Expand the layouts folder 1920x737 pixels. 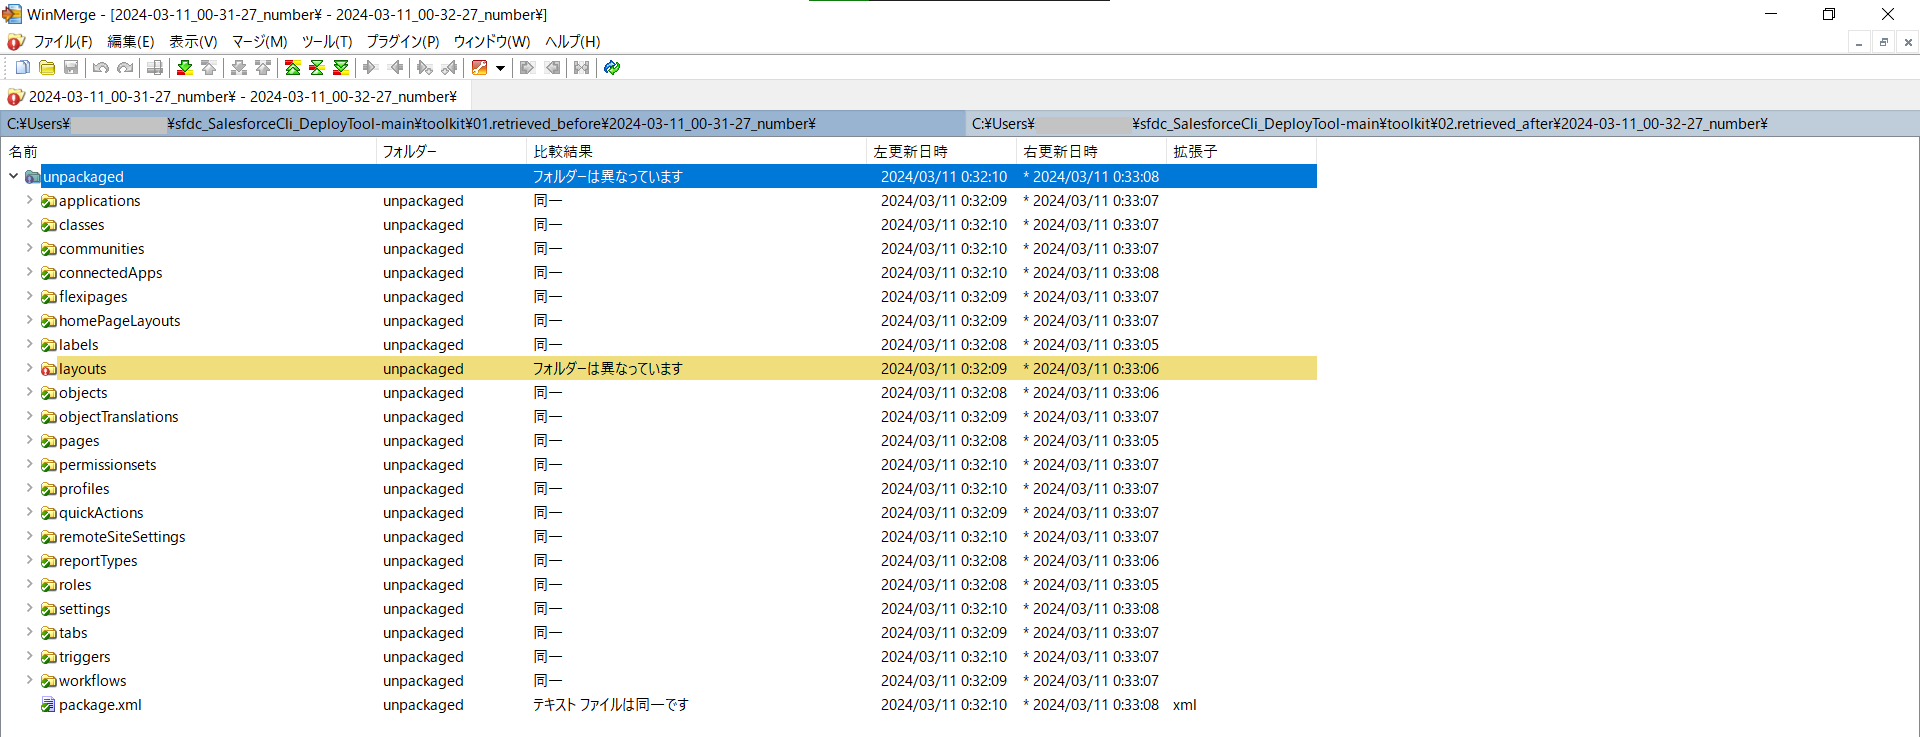(29, 368)
